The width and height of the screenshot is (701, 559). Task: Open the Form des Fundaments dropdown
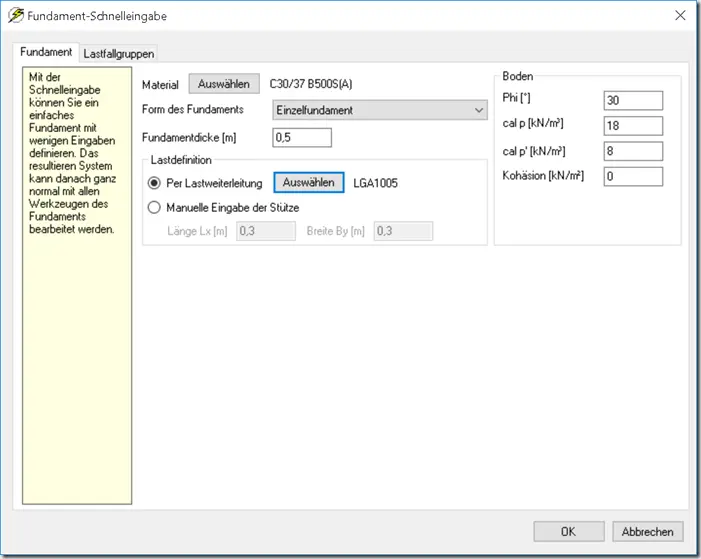pyautogui.click(x=380, y=110)
